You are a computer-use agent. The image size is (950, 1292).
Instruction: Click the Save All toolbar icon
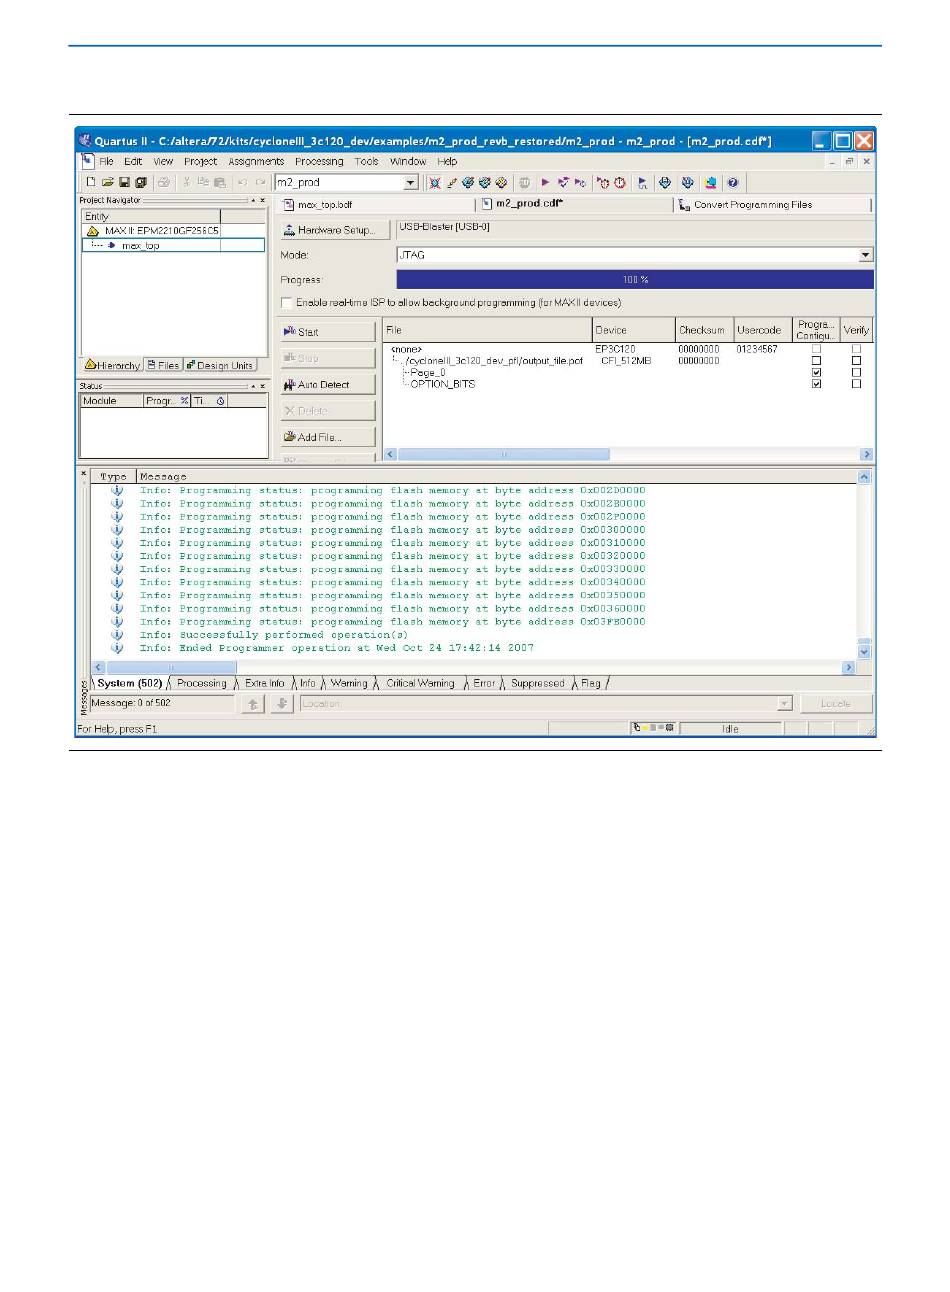(x=141, y=182)
